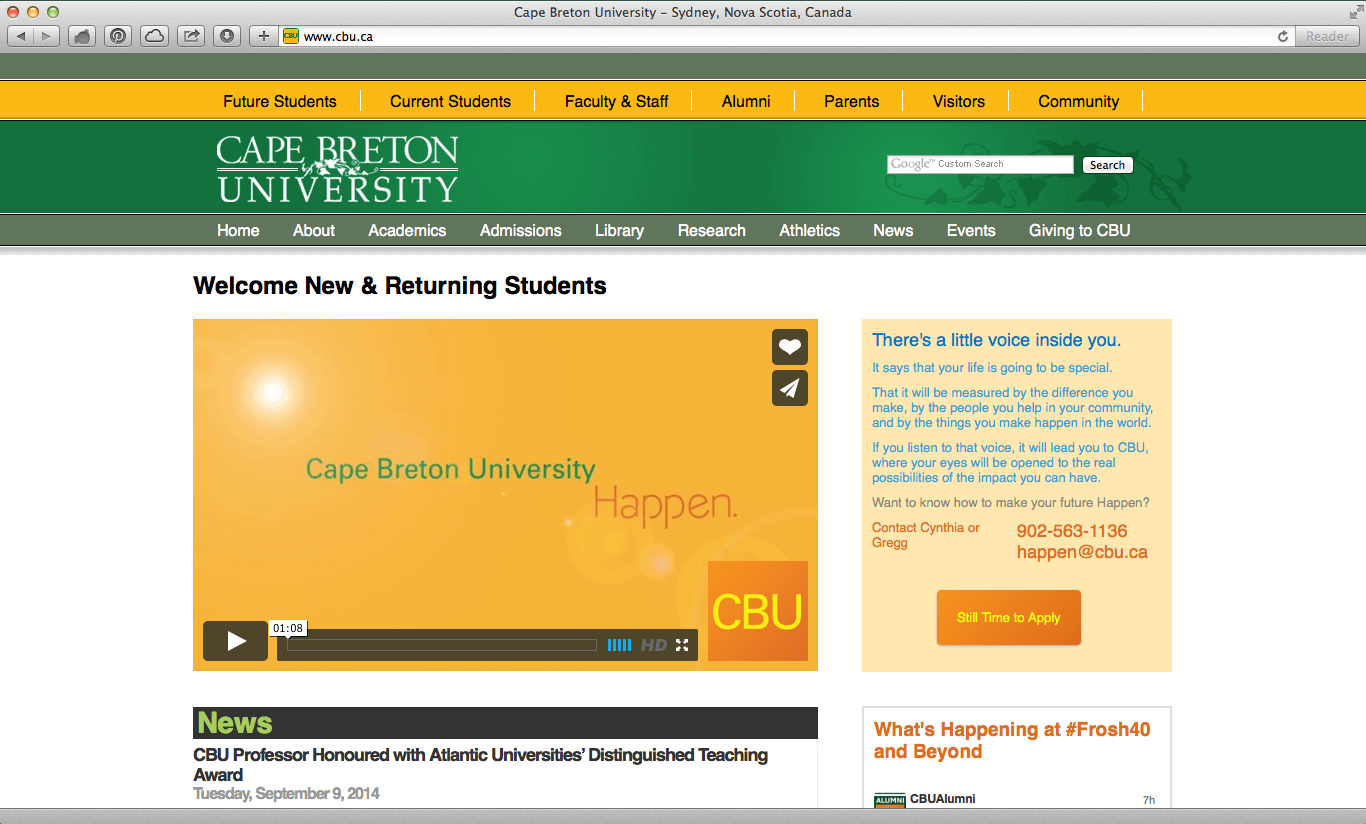
Task: Click the Tuesday, September 9, 2014 date
Action: click(286, 794)
